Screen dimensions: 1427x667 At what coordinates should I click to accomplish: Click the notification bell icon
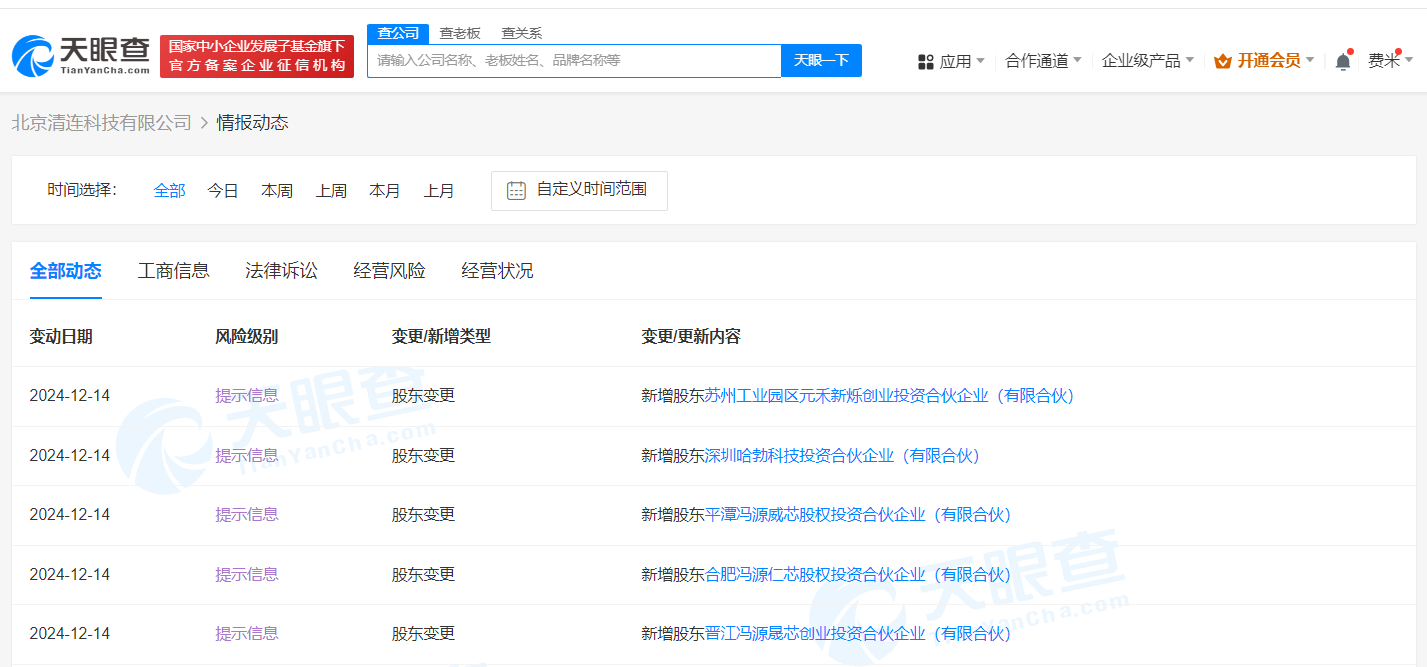point(1341,60)
